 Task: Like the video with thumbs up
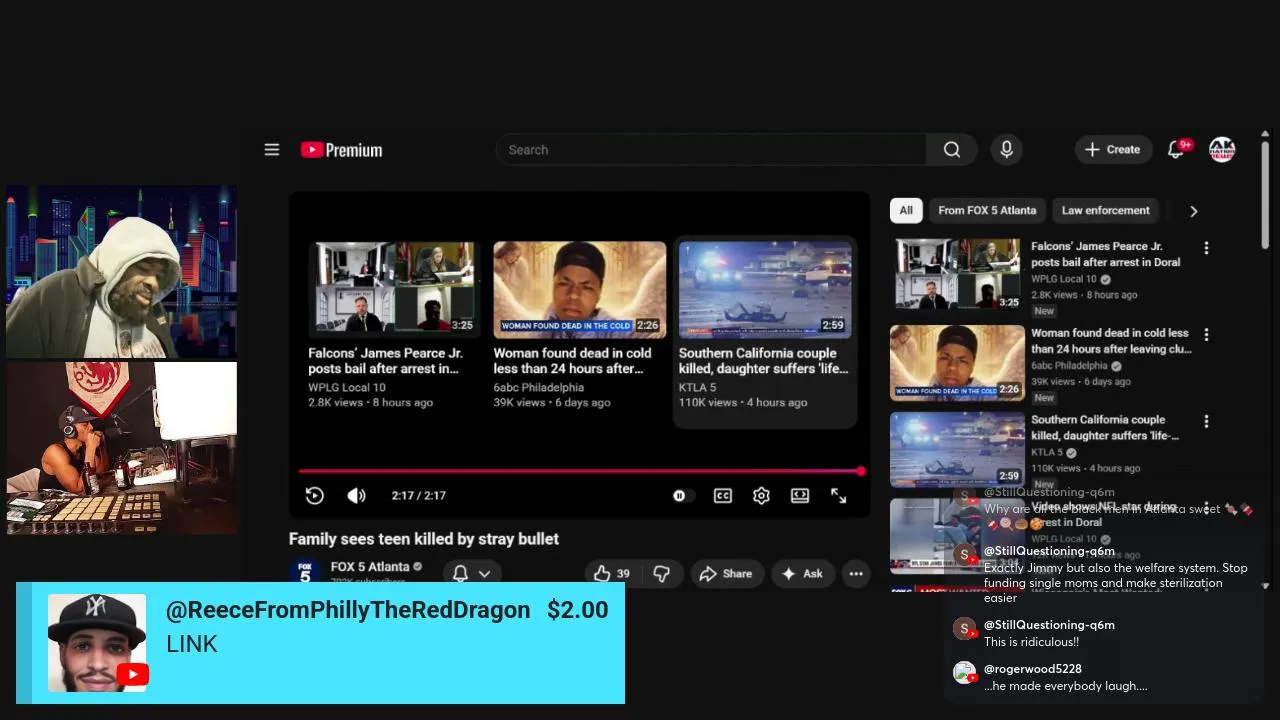611,573
